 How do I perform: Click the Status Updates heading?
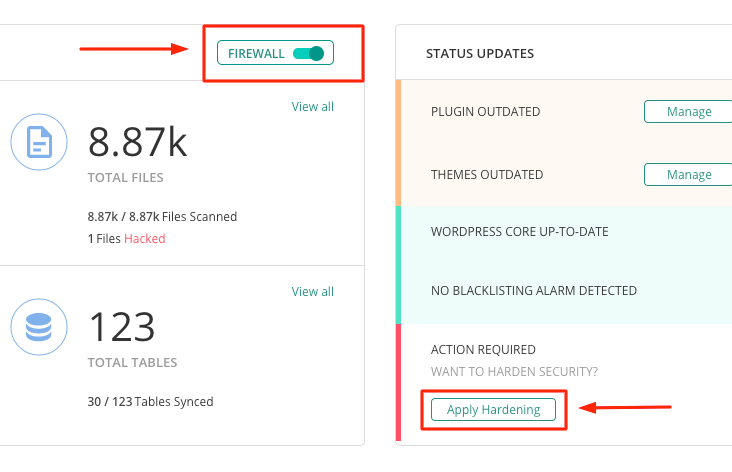(x=479, y=54)
